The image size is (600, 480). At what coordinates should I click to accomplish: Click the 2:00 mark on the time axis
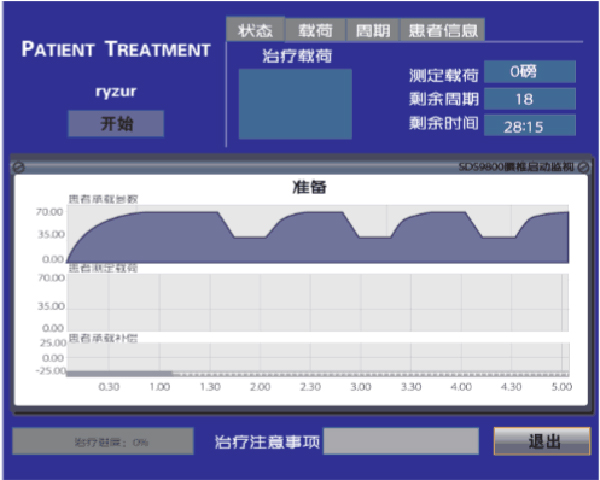click(x=259, y=386)
